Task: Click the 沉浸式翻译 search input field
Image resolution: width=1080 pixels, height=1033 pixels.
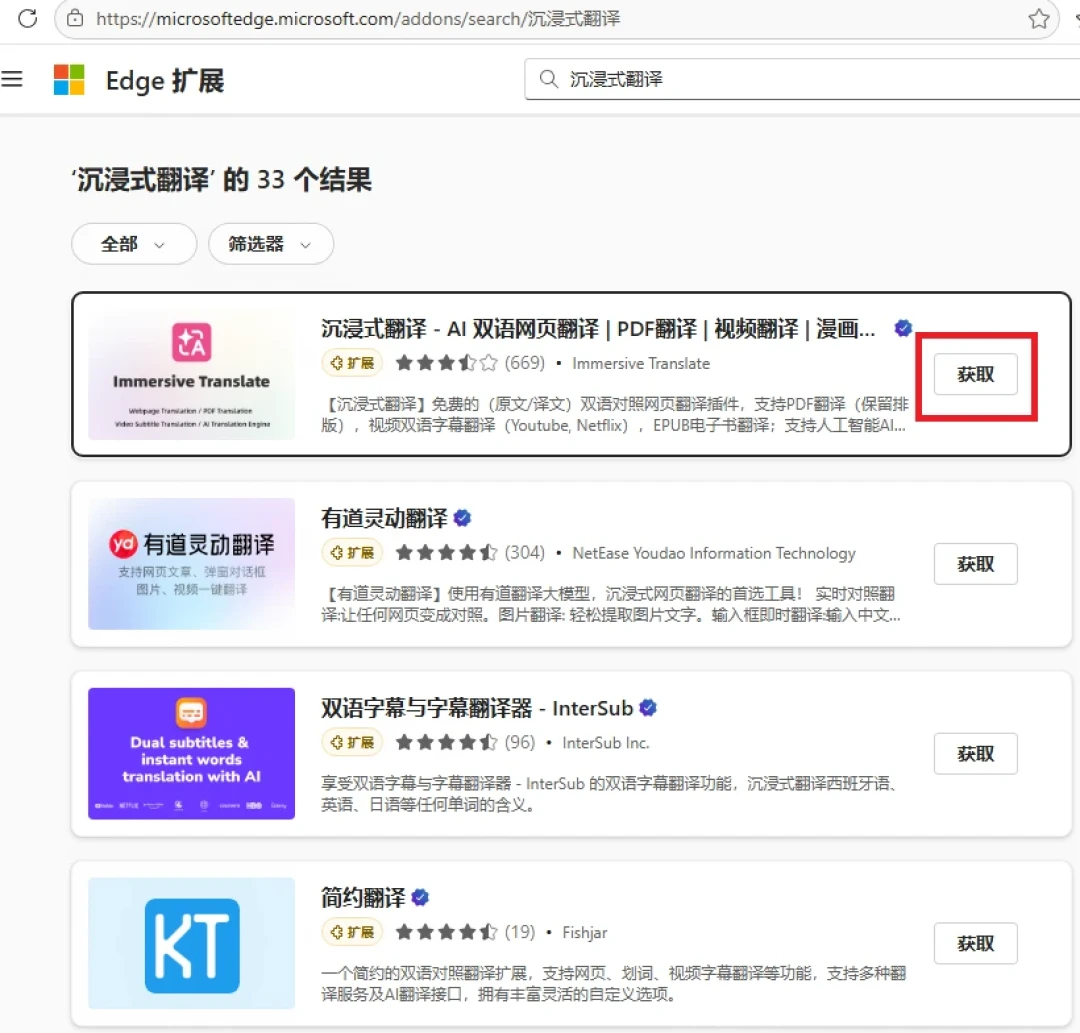Action: pyautogui.click(x=802, y=79)
